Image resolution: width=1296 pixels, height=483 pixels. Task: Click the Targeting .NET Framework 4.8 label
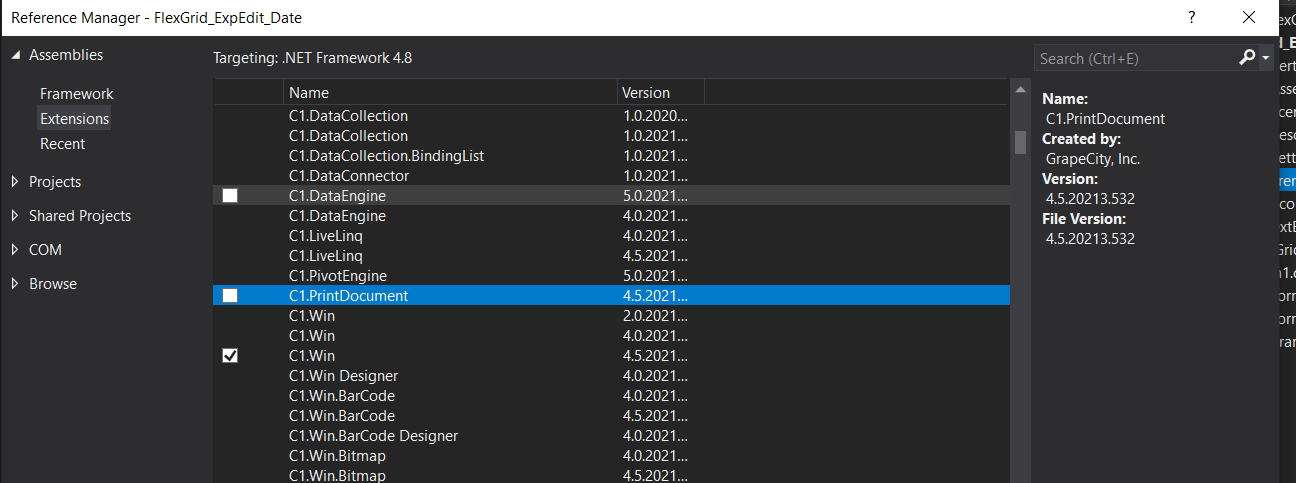313,58
